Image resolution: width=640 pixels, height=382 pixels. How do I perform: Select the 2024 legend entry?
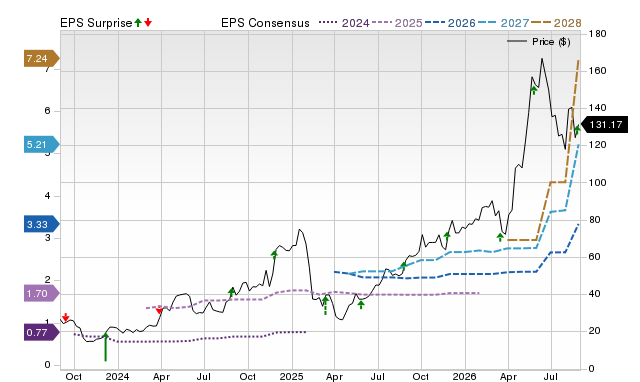(x=344, y=23)
